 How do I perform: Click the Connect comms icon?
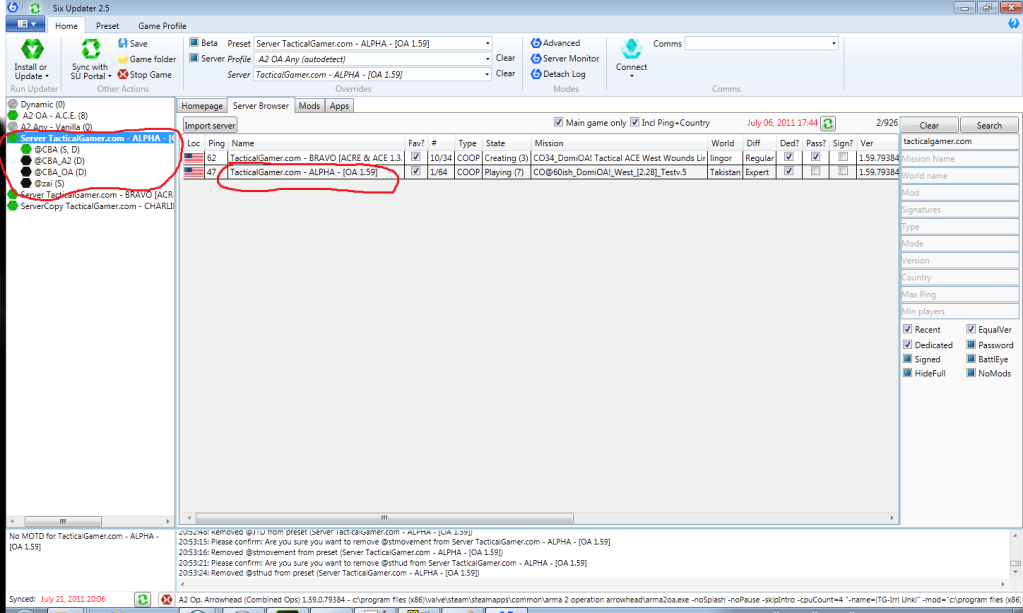pos(631,49)
